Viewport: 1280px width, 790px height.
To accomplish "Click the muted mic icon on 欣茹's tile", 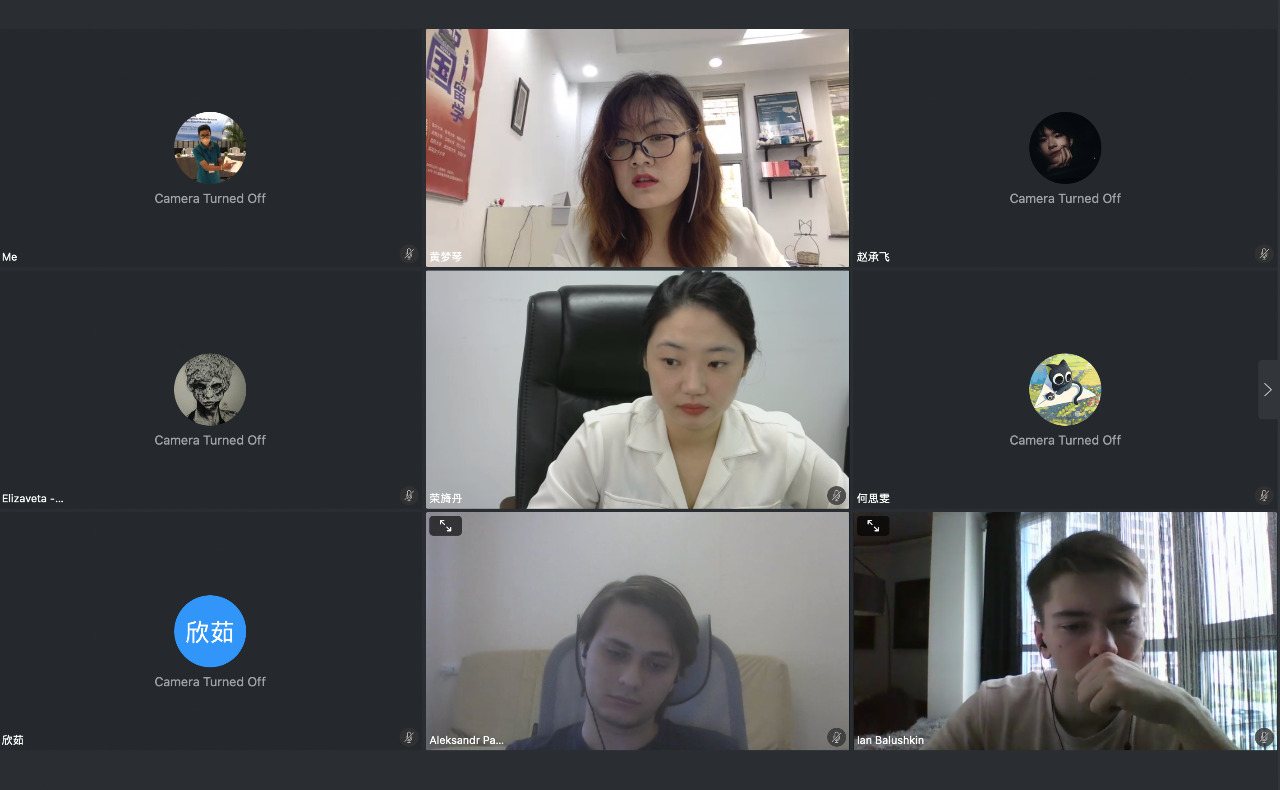I will click(408, 737).
